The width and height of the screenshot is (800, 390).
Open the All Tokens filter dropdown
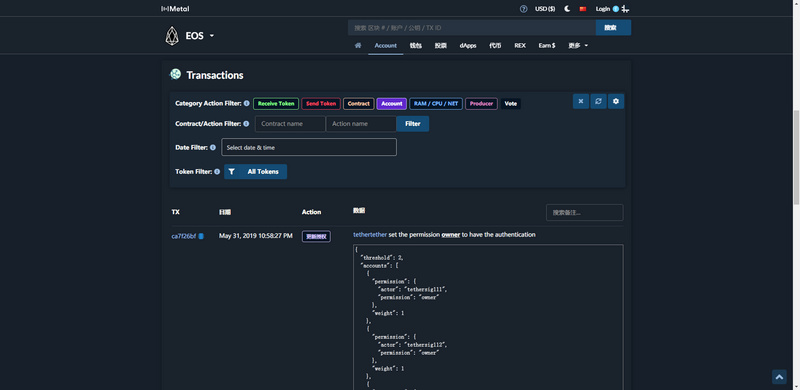(x=256, y=172)
